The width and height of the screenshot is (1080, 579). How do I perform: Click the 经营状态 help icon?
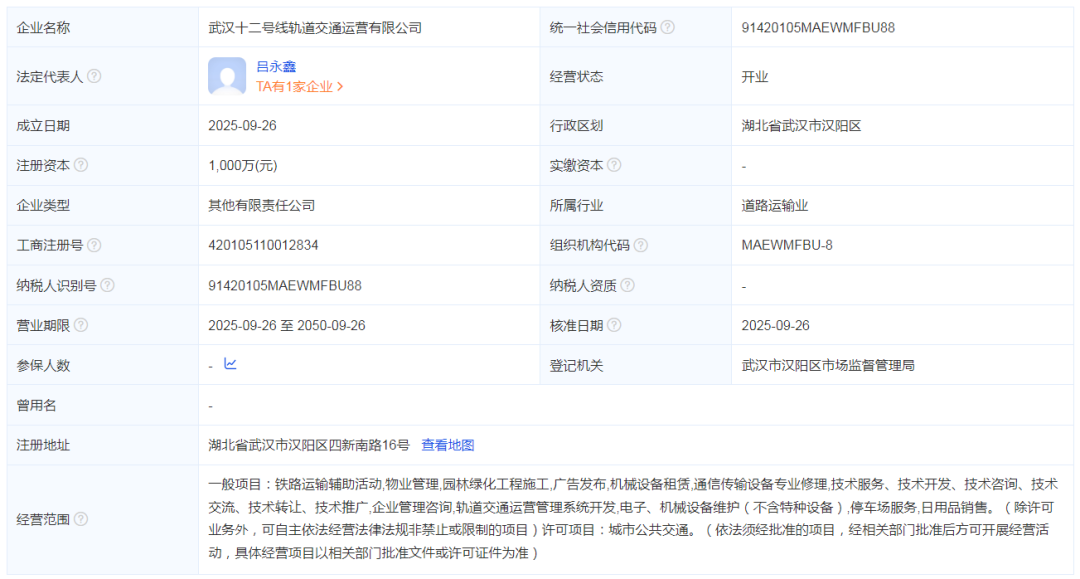tap(614, 76)
